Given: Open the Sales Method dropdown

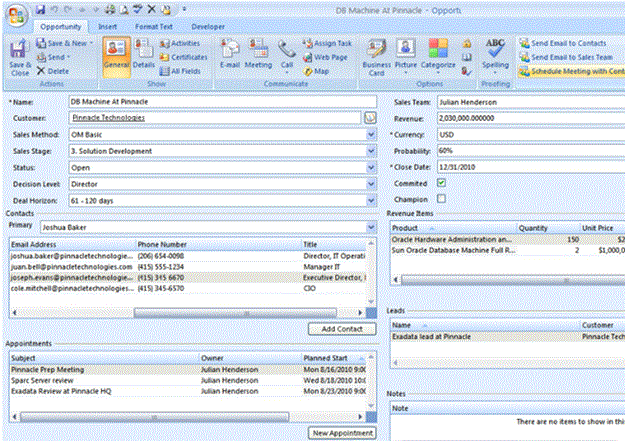Looking at the screenshot, I should (x=371, y=135).
